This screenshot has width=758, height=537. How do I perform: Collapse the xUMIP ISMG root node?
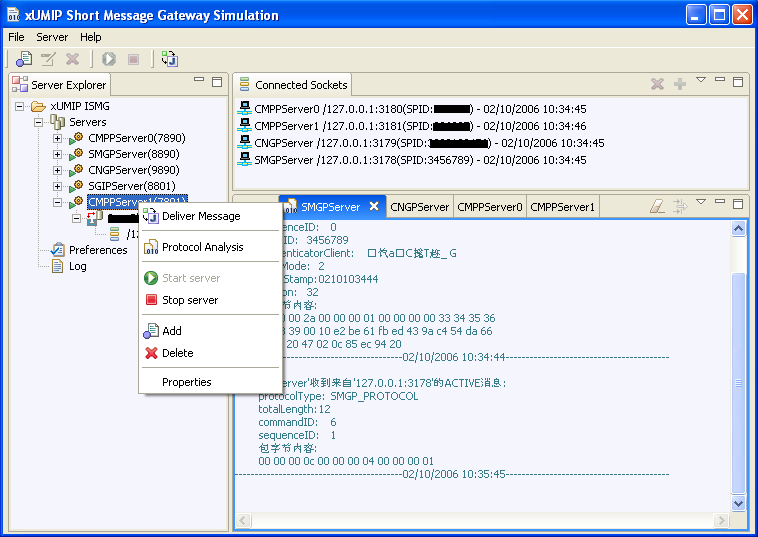(x=19, y=106)
